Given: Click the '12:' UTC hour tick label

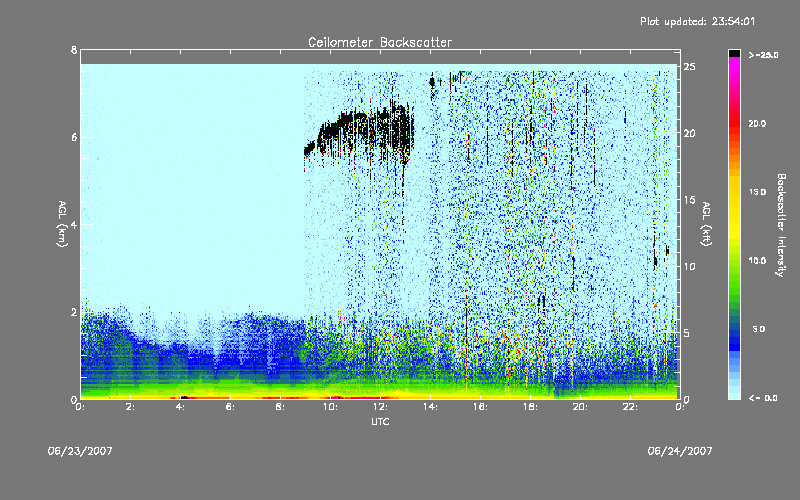Looking at the screenshot, I should click(x=381, y=407).
